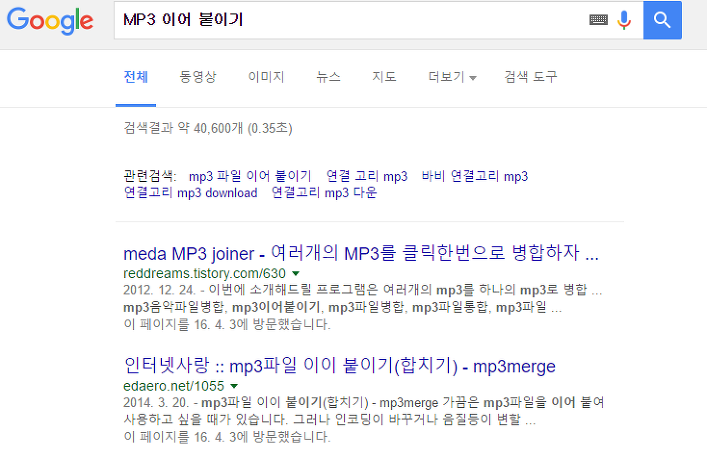
Task: Click related search 연결 고리 mp3
Action: [x=367, y=176]
